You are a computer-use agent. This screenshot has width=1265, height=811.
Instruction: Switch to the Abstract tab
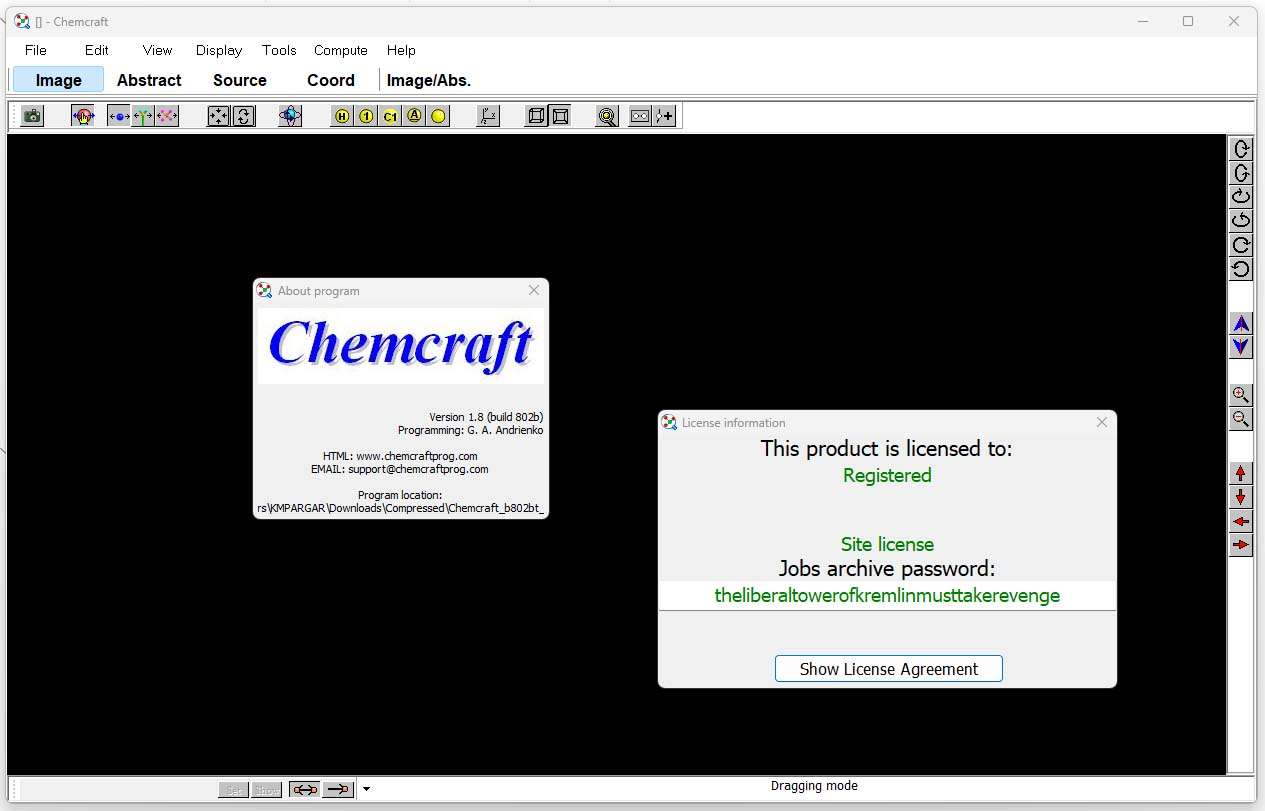pos(149,80)
